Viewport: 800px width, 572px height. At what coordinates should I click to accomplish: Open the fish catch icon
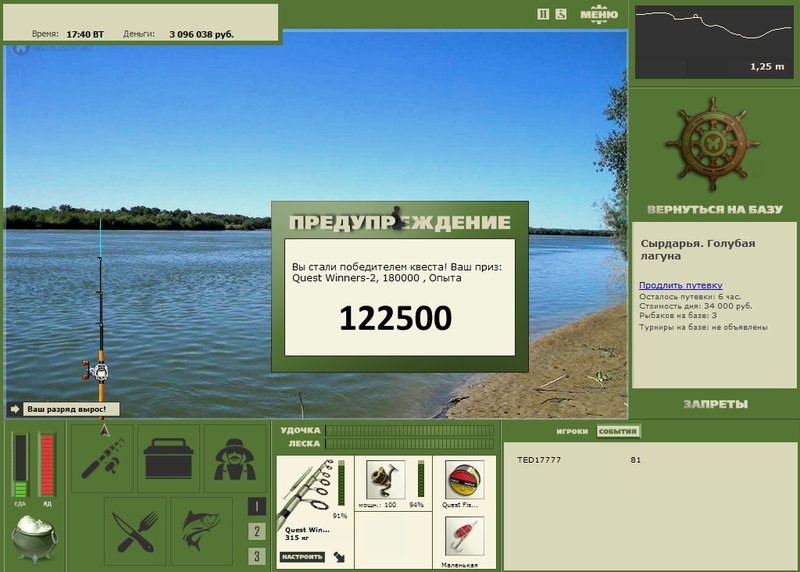tap(202, 531)
